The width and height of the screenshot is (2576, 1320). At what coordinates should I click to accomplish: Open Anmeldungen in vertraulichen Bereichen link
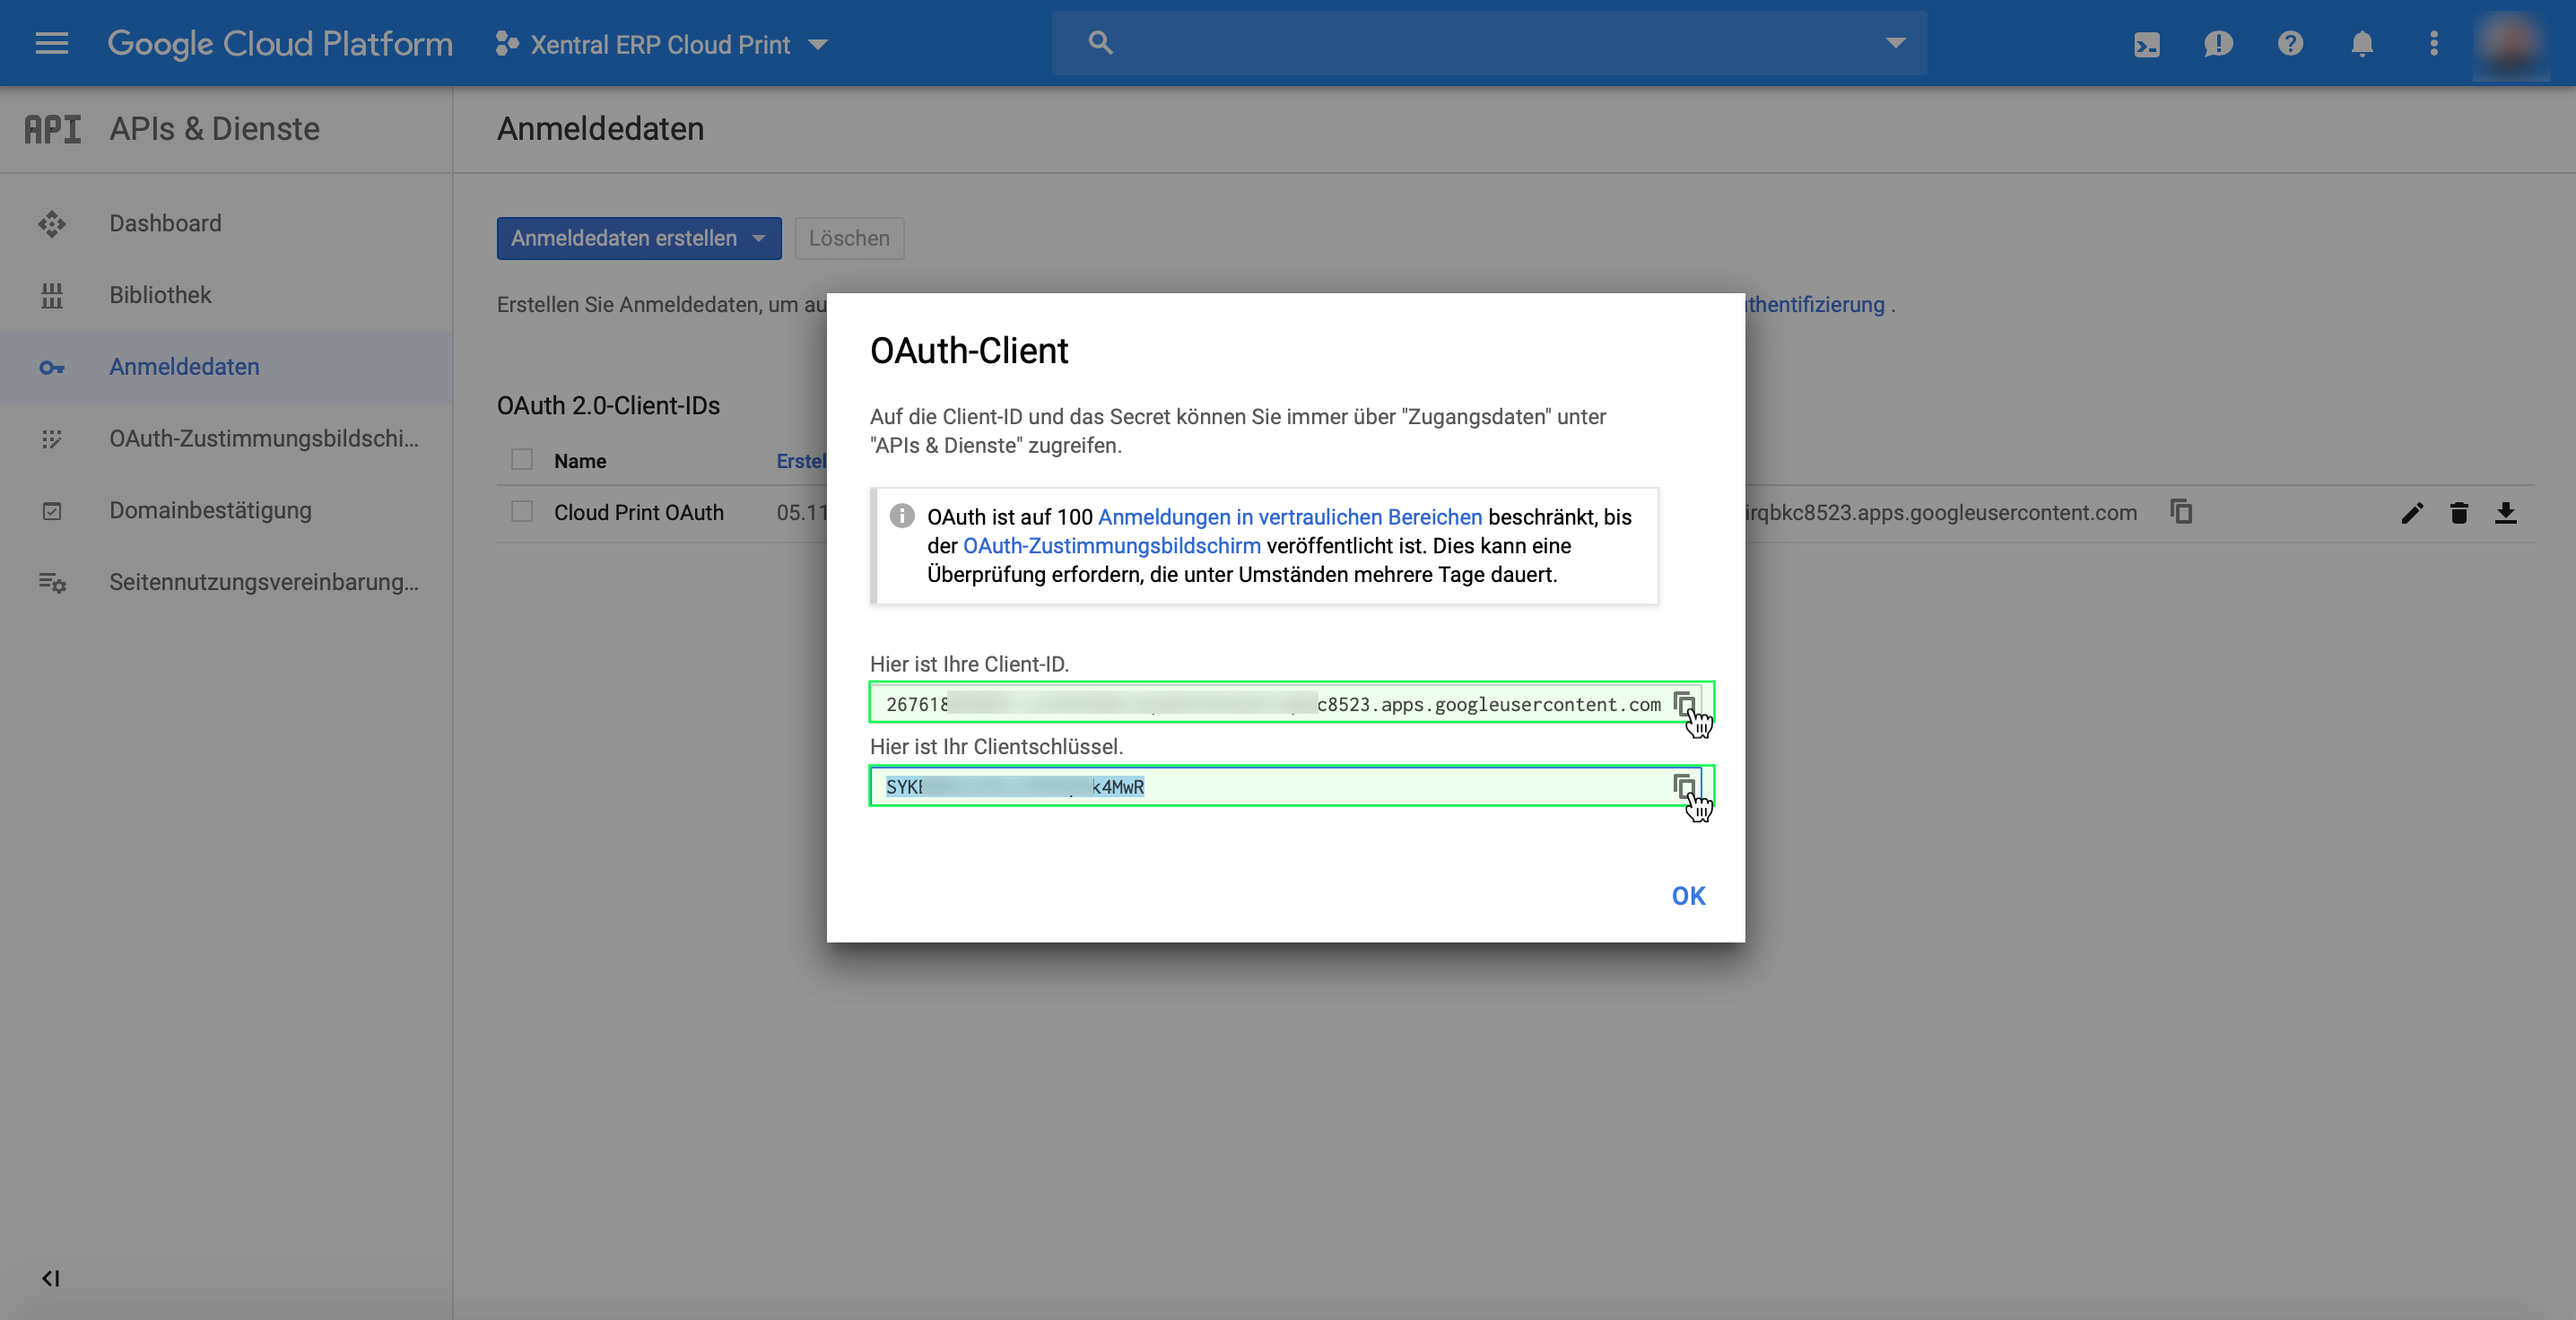(1289, 517)
